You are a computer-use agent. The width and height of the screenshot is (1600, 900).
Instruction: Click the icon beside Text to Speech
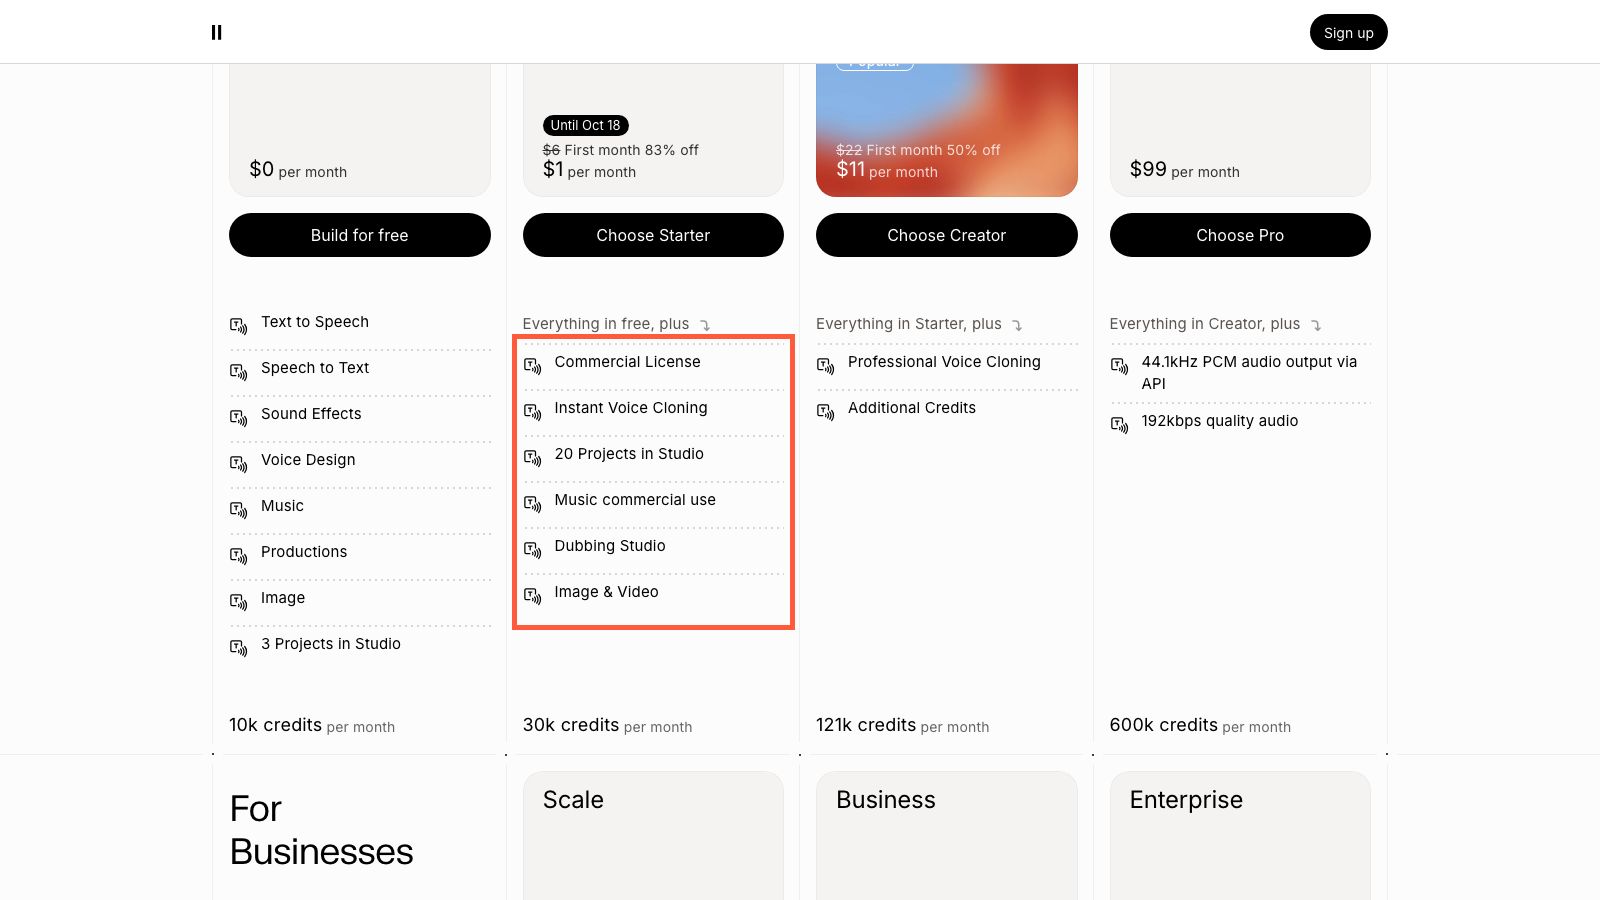click(238, 325)
